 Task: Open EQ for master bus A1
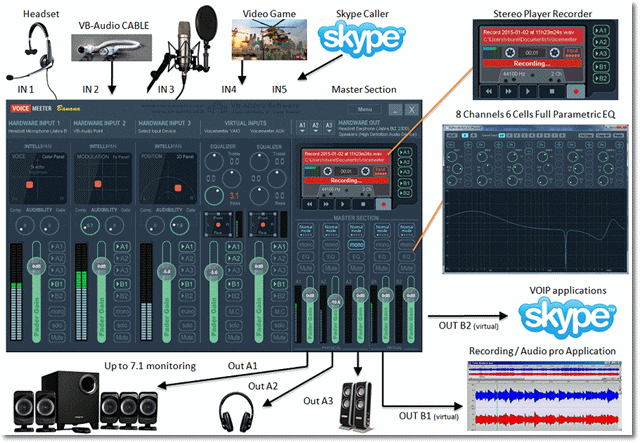(x=306, y=256)
